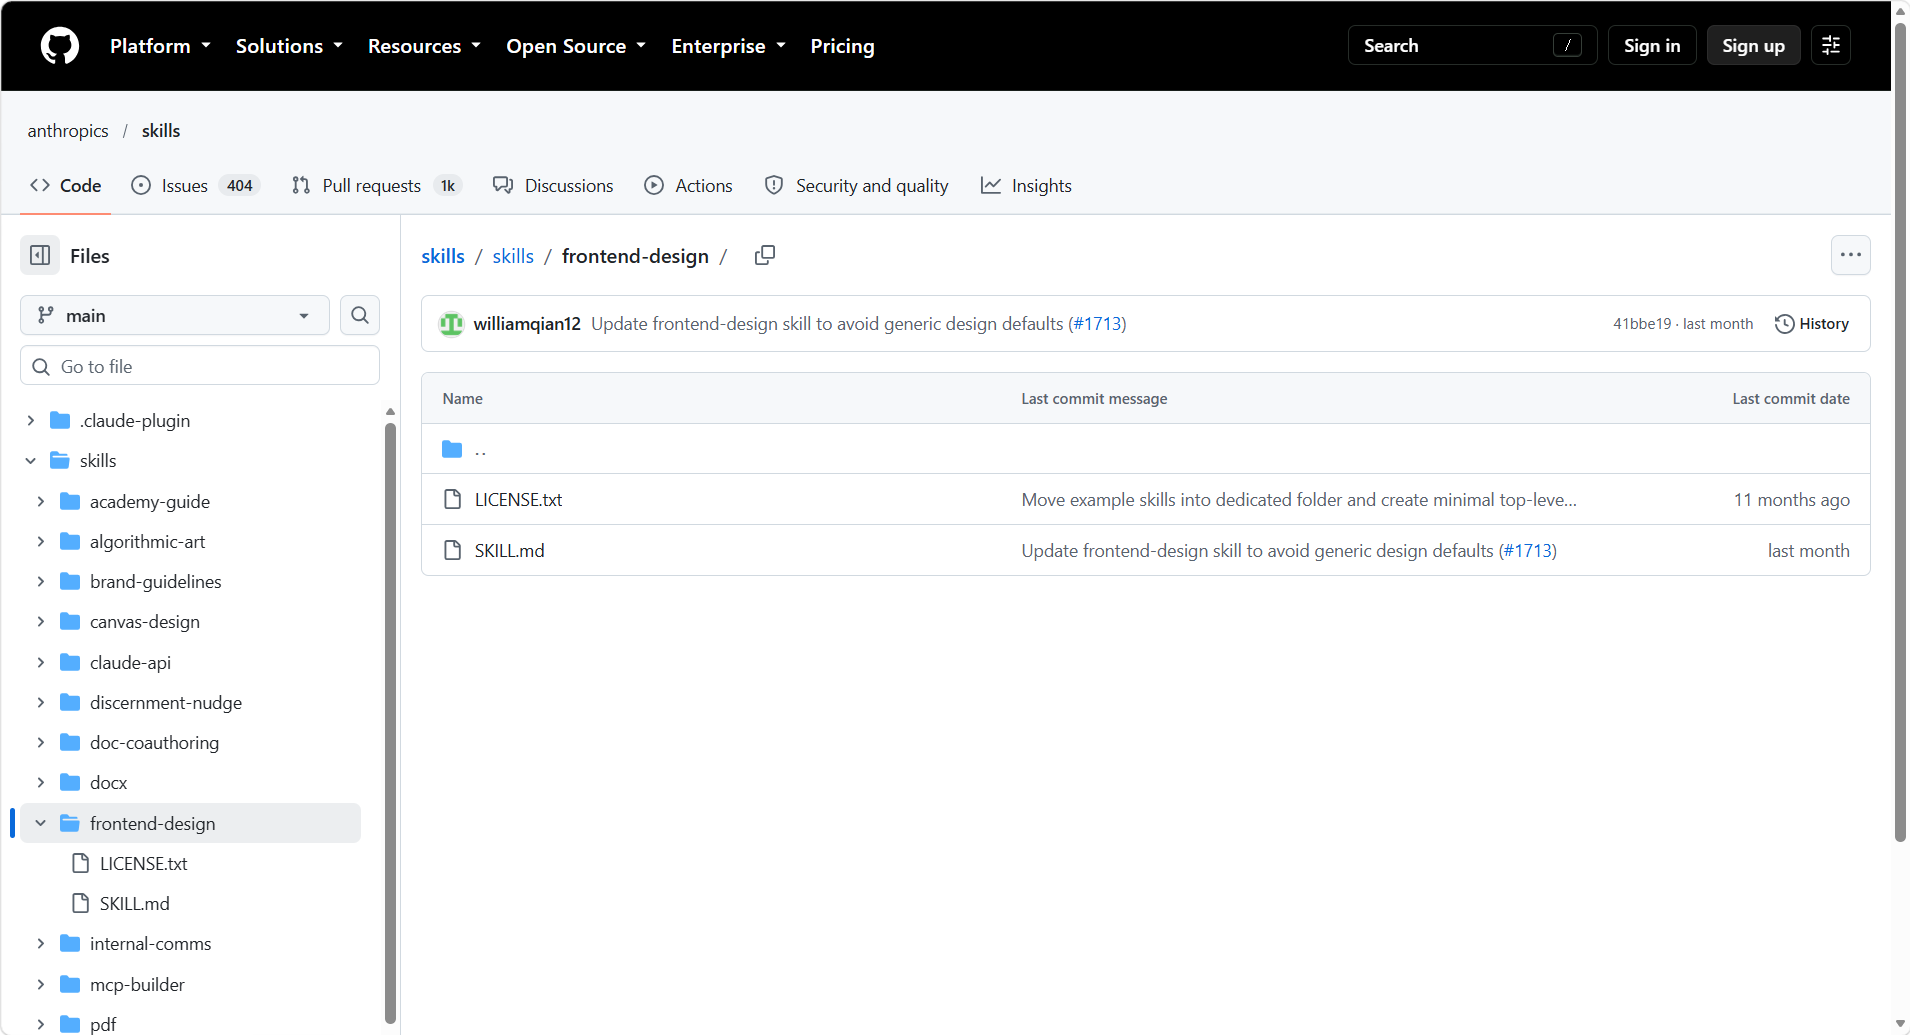Open the Pricing link

[842, 46]
